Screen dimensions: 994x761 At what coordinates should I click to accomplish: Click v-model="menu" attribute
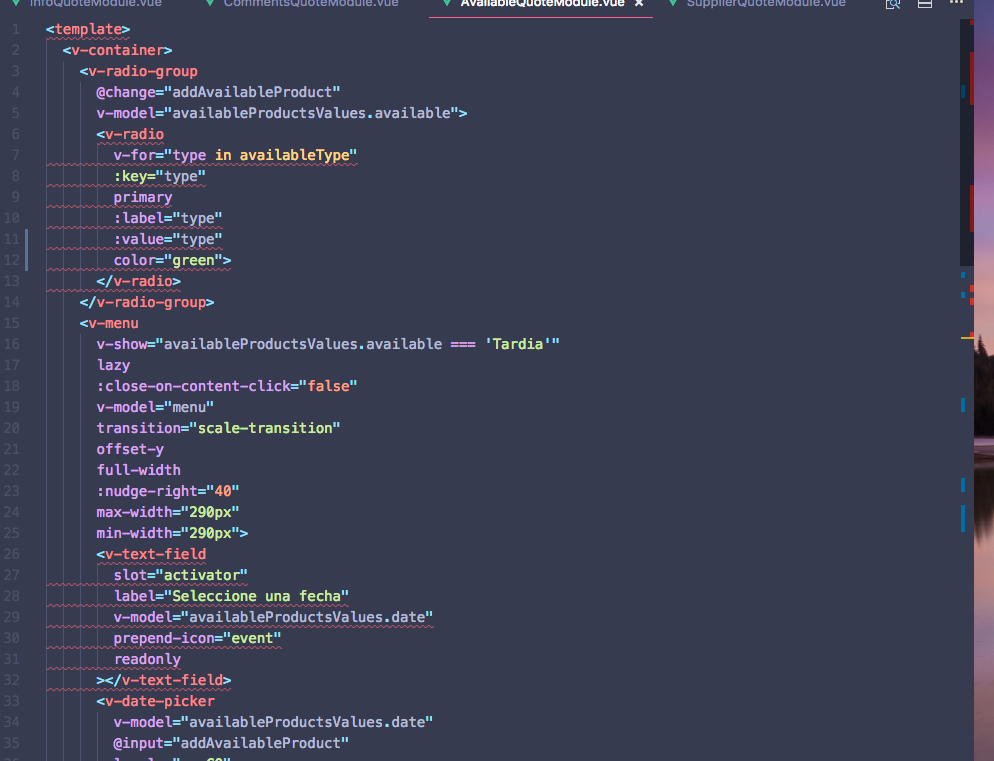tap(155, 407)
